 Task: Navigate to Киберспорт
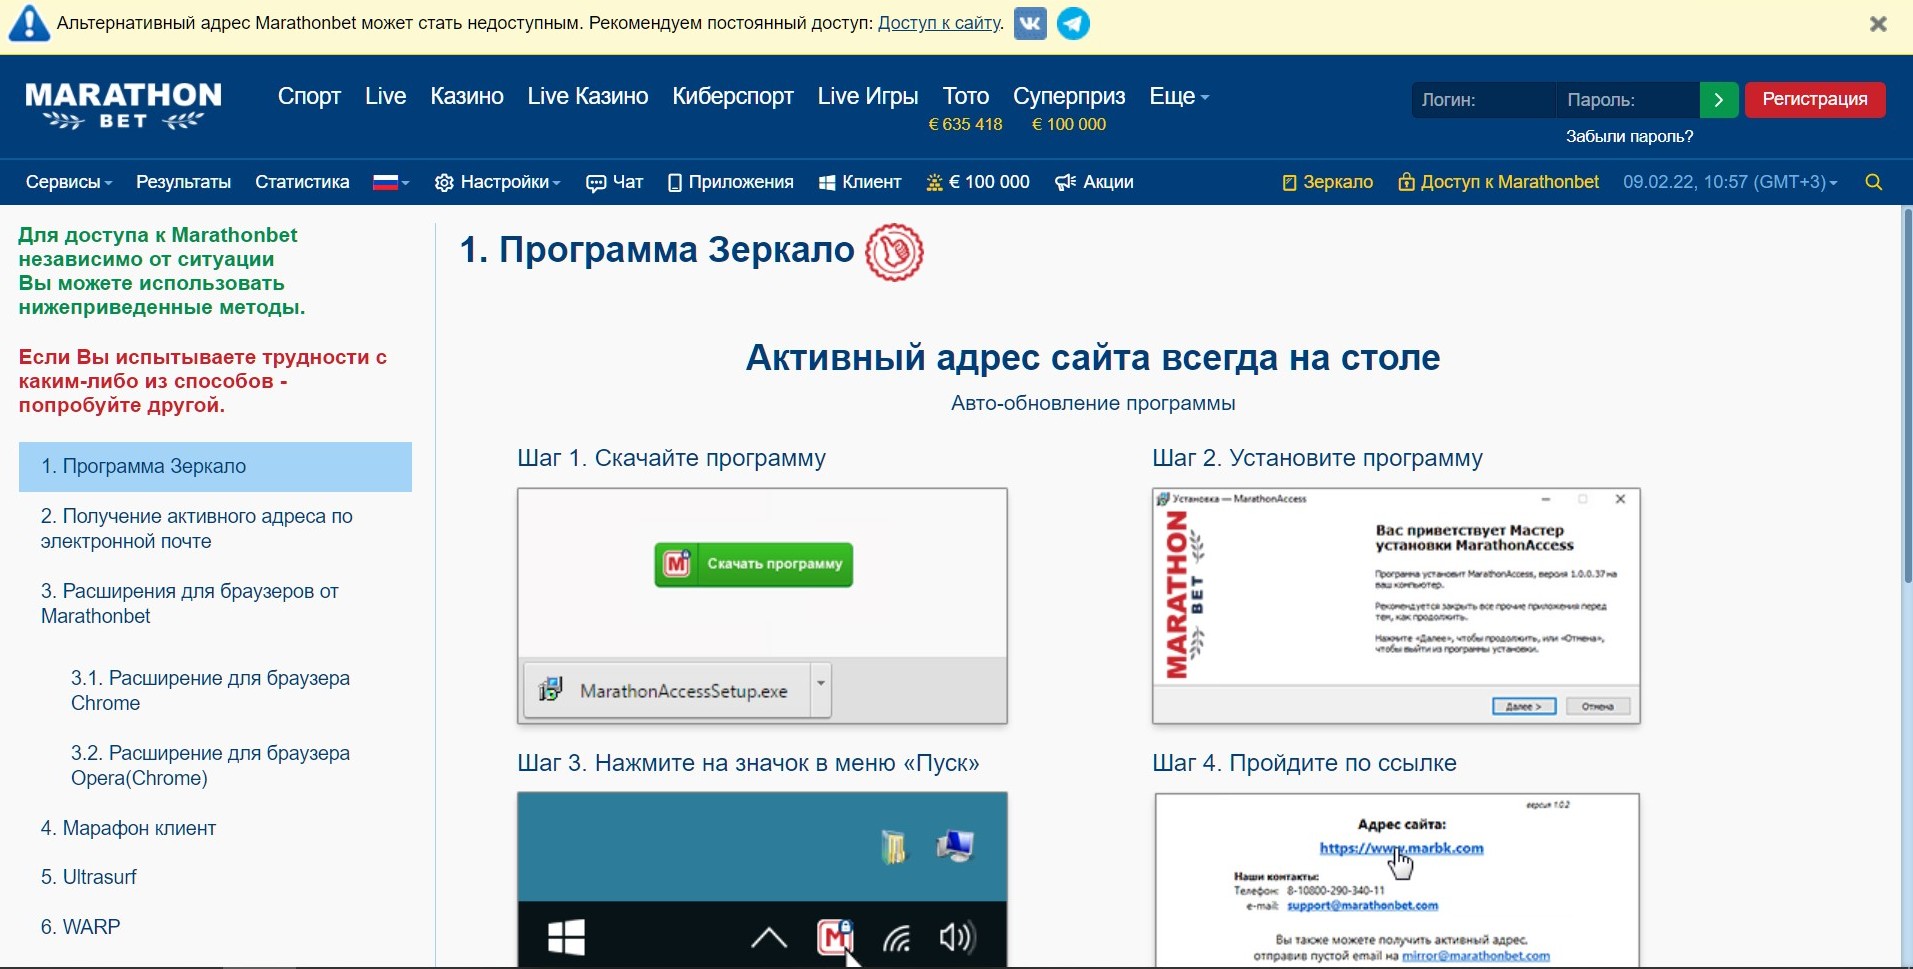click(x=733, y=96)
